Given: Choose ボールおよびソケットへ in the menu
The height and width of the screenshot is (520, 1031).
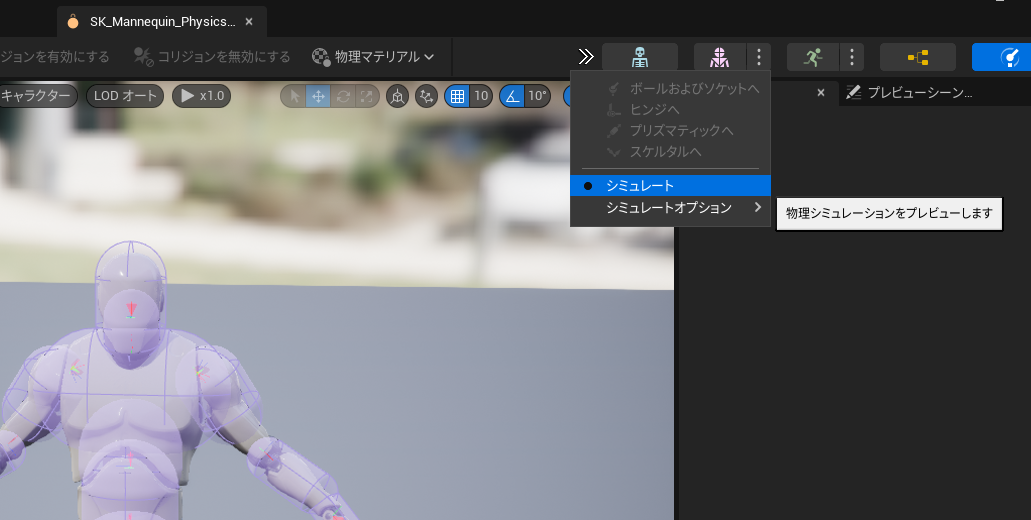Looking at the screenshot, I should coord(670,88).
